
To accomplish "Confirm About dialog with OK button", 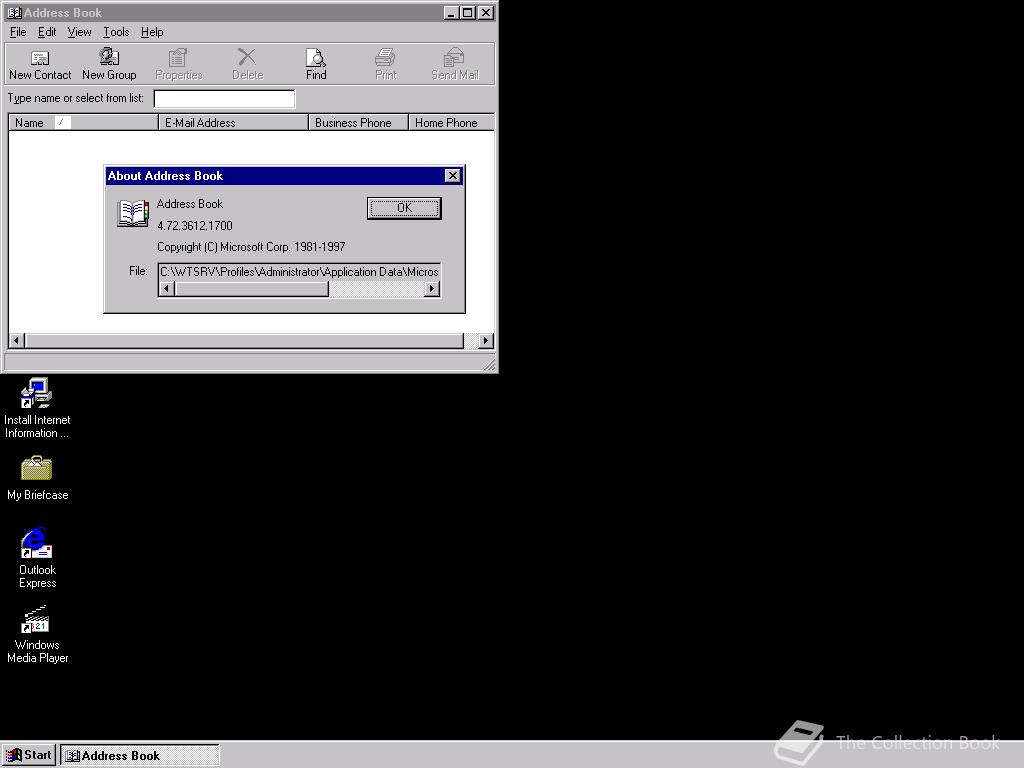I will [x=404, y=208].
